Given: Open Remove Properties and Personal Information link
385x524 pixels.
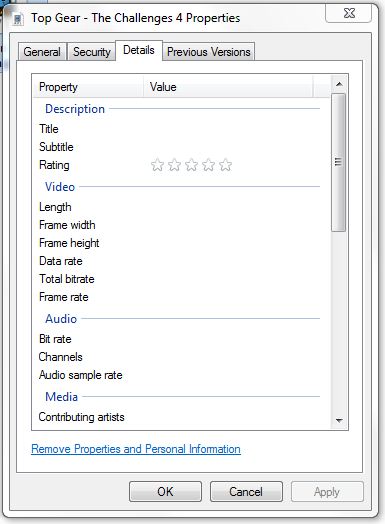Looking at the screenshot, I should (136, 449).
